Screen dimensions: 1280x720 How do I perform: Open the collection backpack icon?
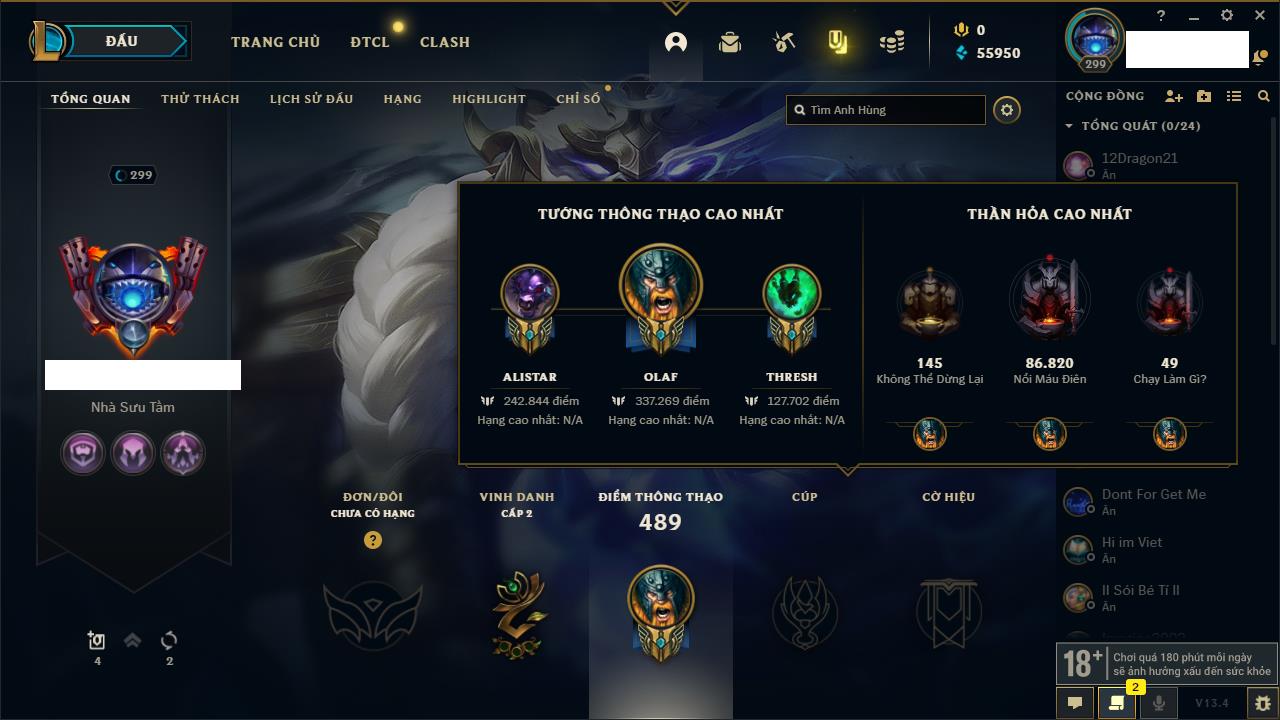tap(730, 42)
